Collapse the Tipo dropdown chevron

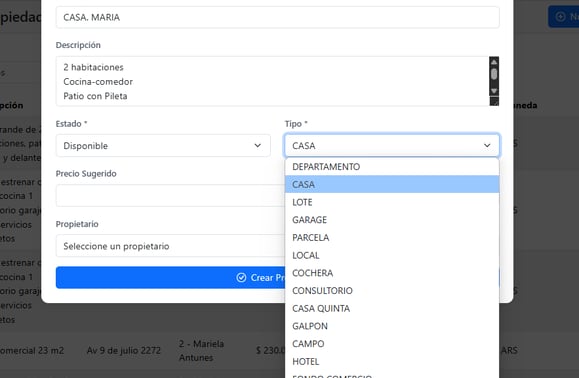[x=487, y=146]
